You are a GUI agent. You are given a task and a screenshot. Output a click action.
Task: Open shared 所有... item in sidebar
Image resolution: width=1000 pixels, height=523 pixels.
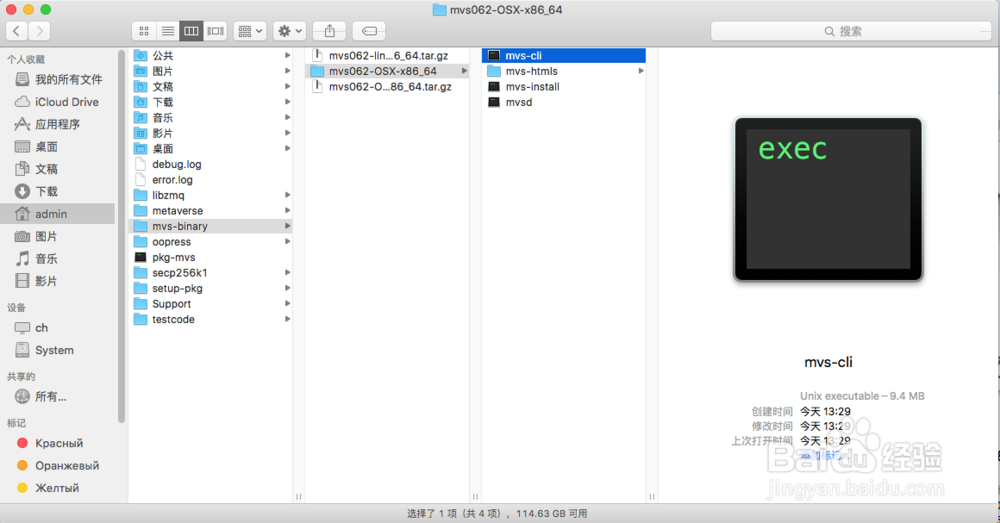58,397
